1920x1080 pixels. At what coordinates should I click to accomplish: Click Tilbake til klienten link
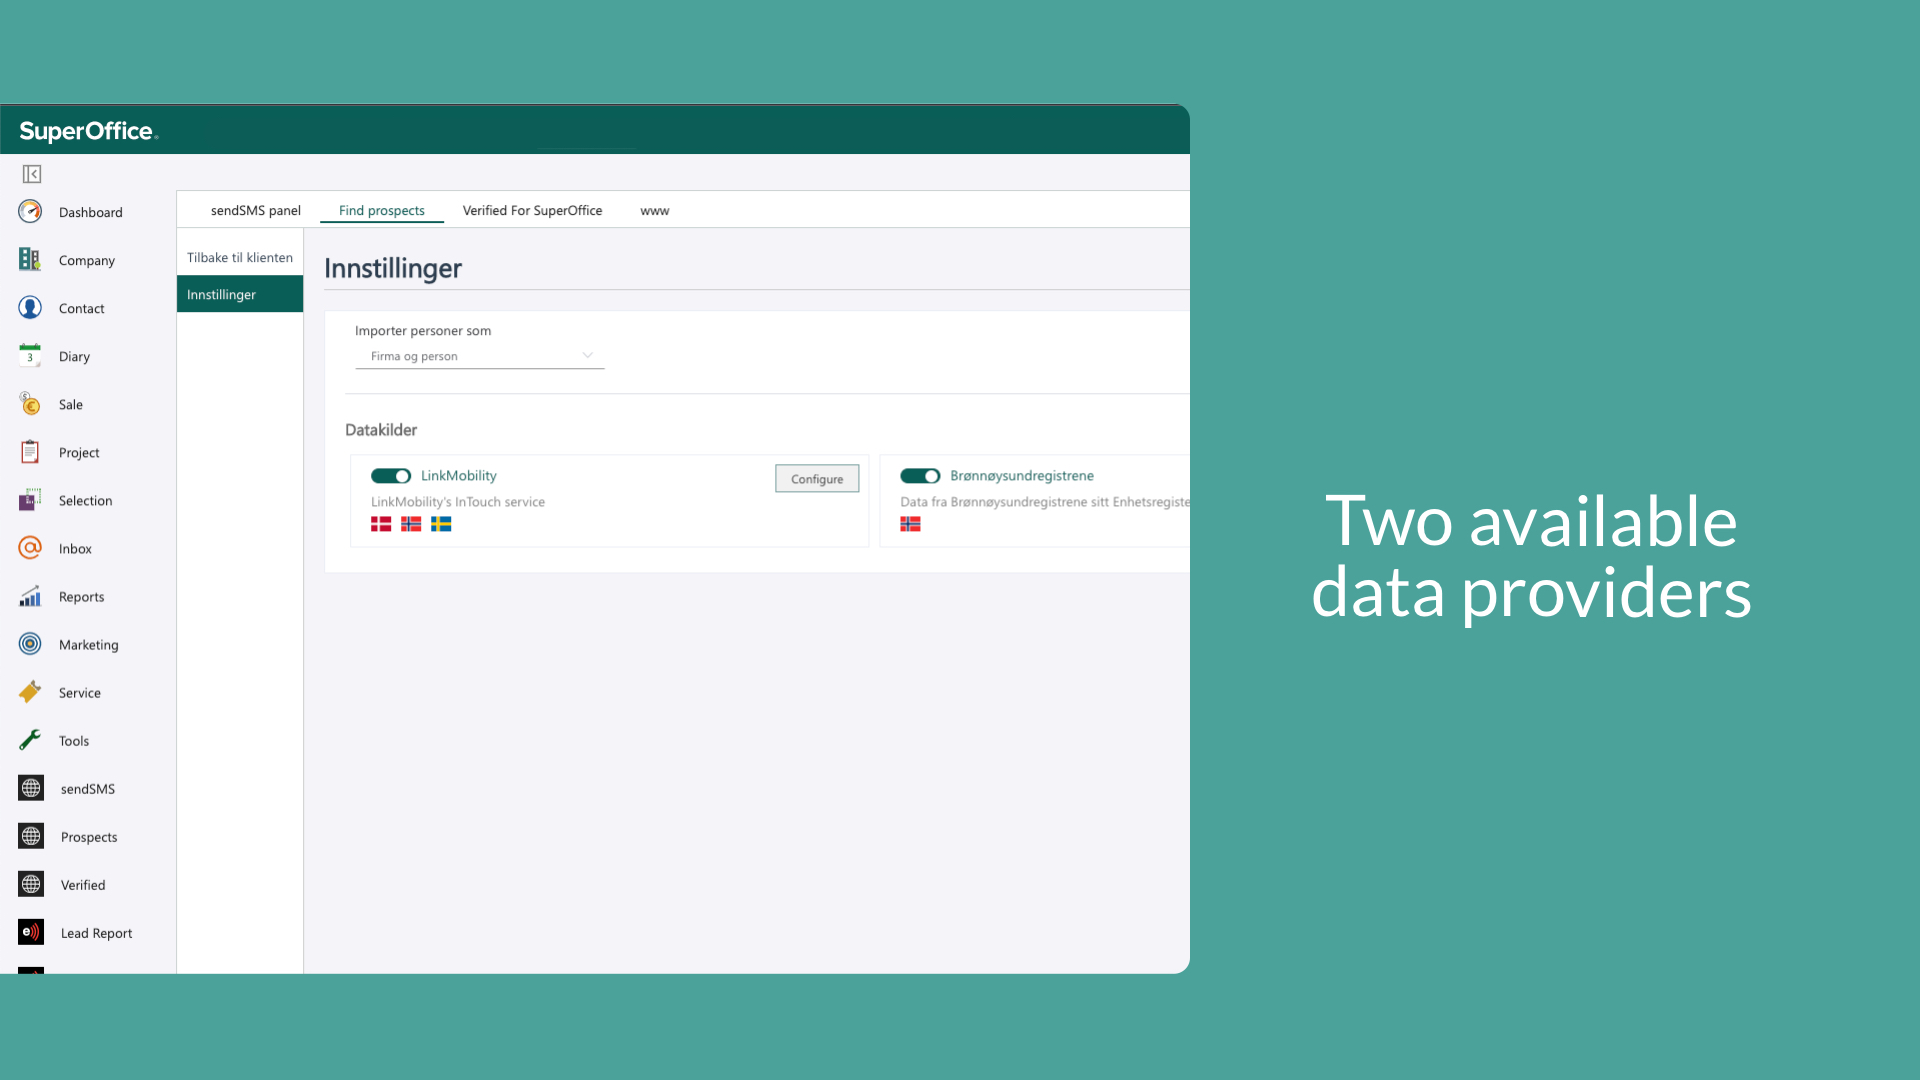point(239,257)
